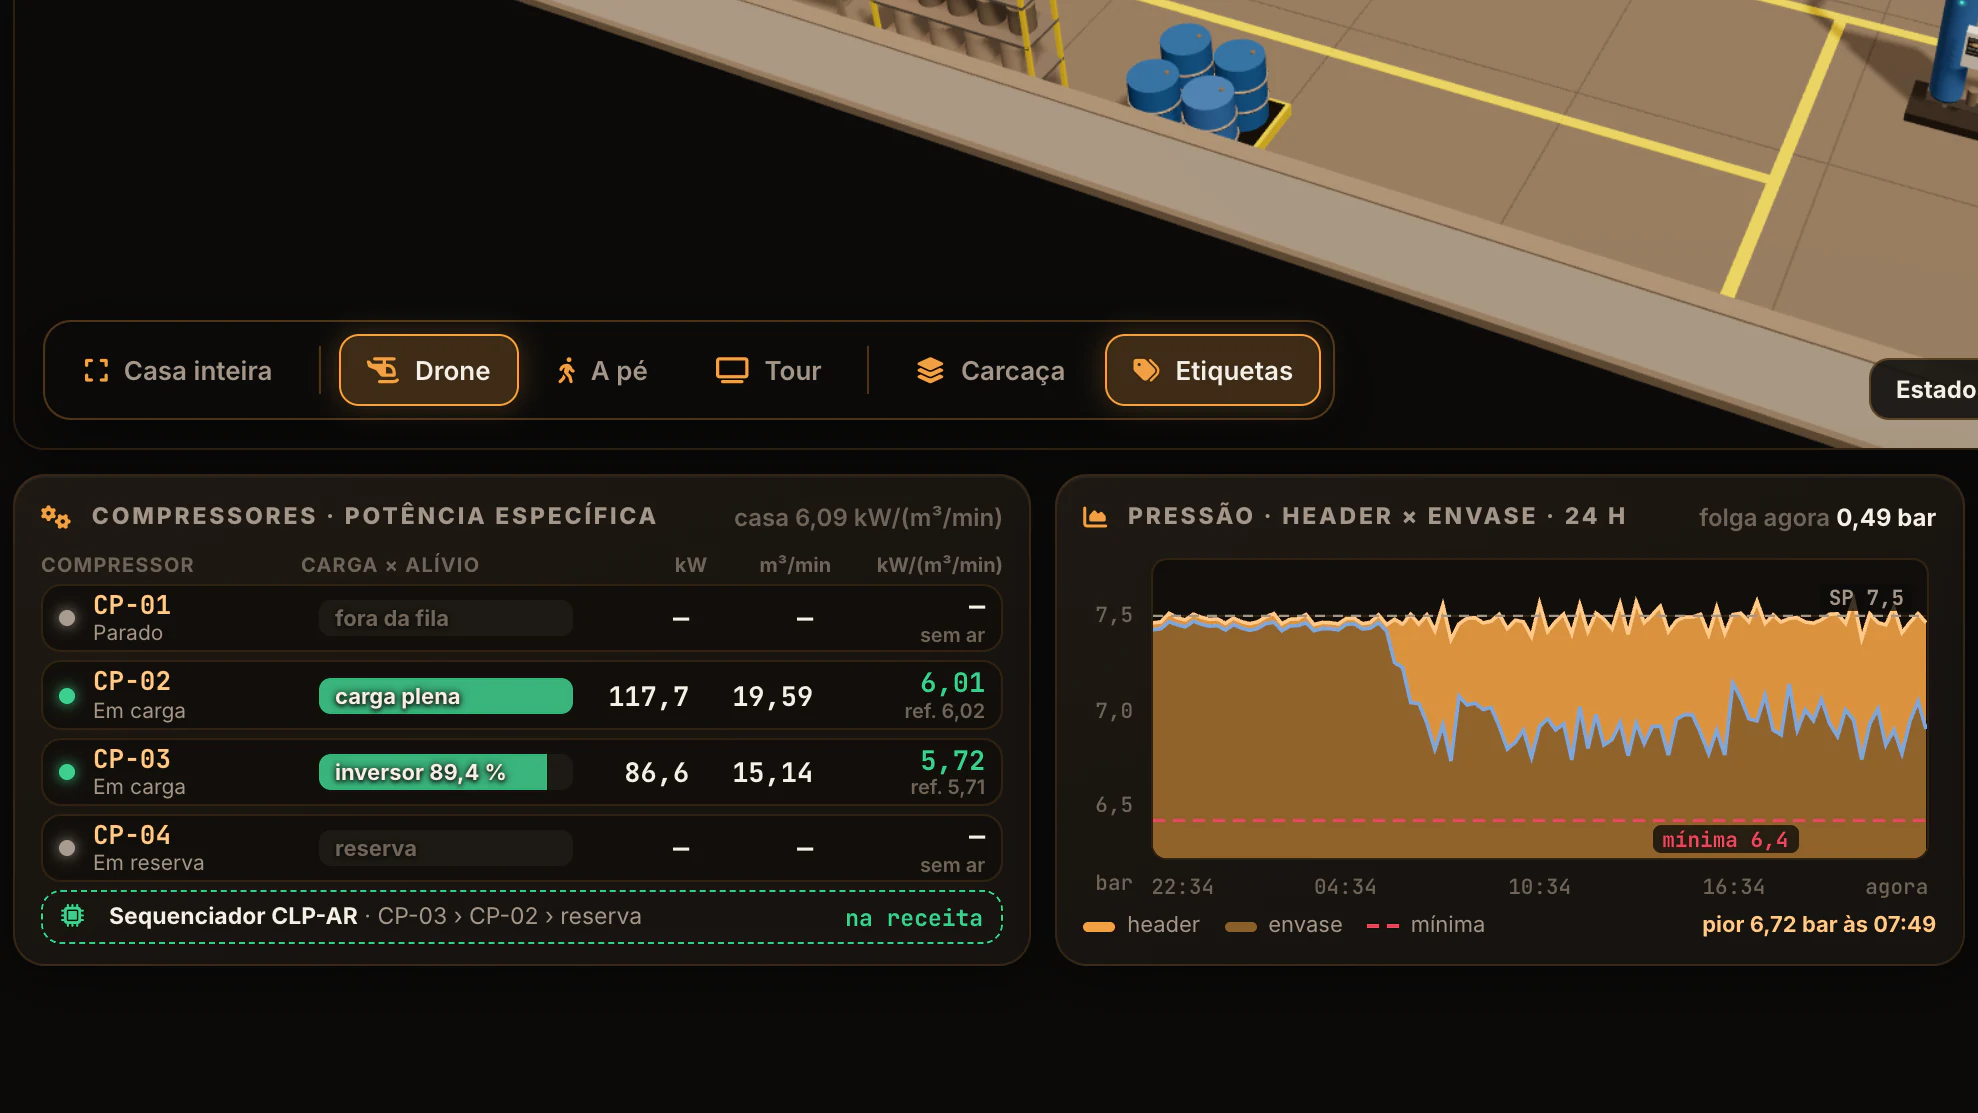Click the grey status dot of CP-01

coord(67,618)
